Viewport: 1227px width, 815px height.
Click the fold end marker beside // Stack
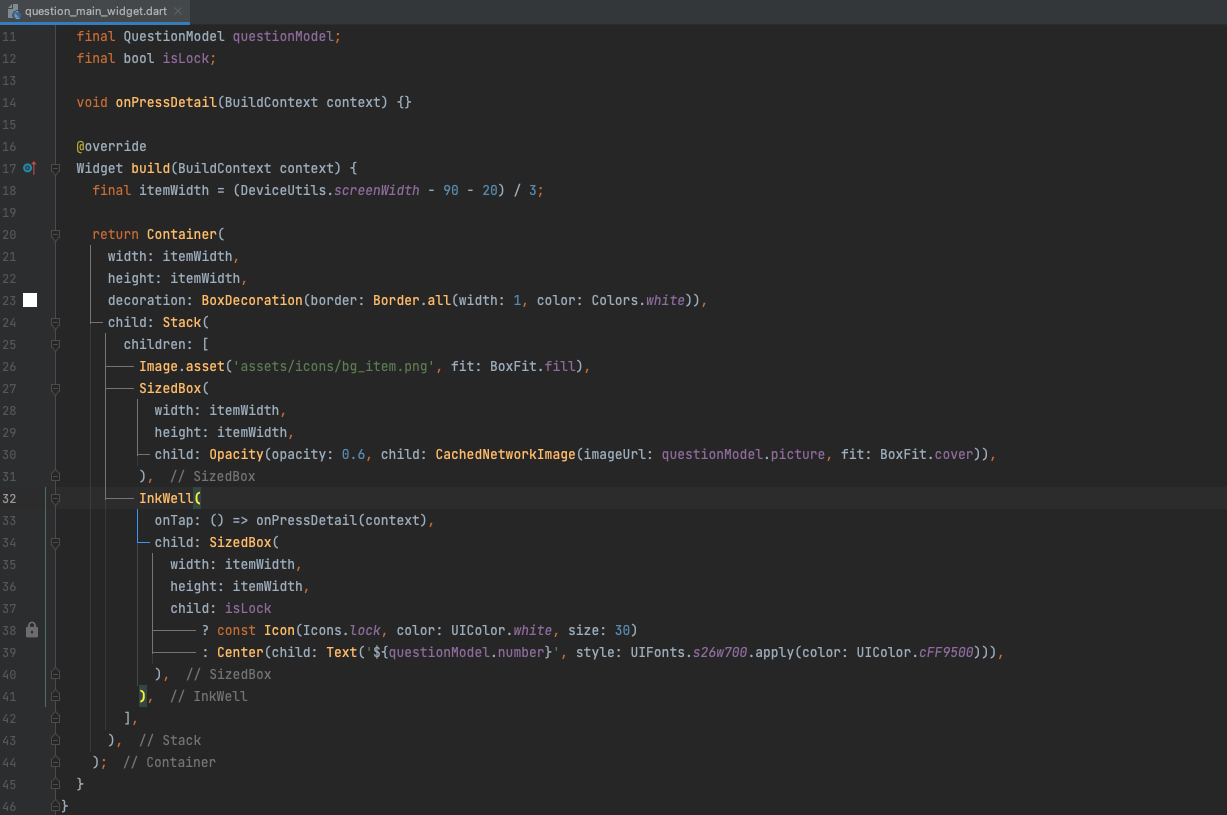tap(56, 740)
